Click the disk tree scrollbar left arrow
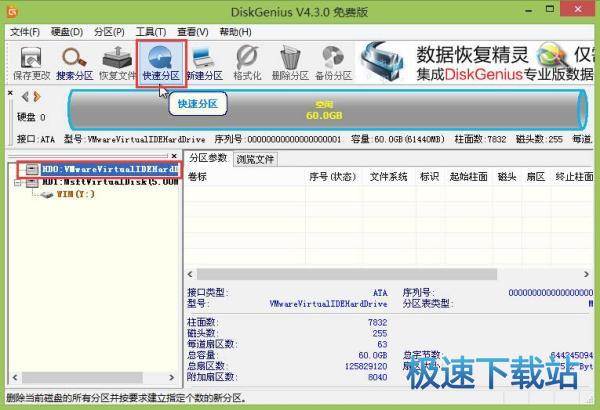The height and width of the screenshot is (410, 600). tap(15, 377)
